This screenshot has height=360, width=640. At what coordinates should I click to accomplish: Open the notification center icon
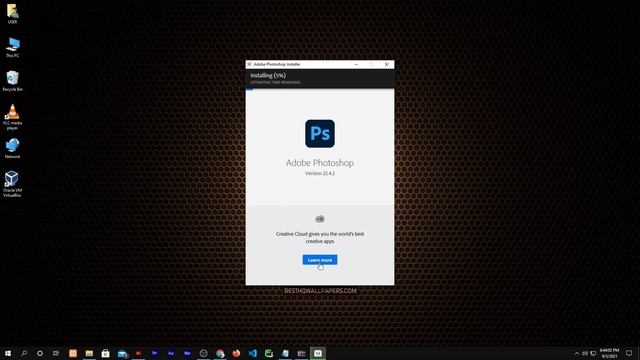tap(629, 353)
